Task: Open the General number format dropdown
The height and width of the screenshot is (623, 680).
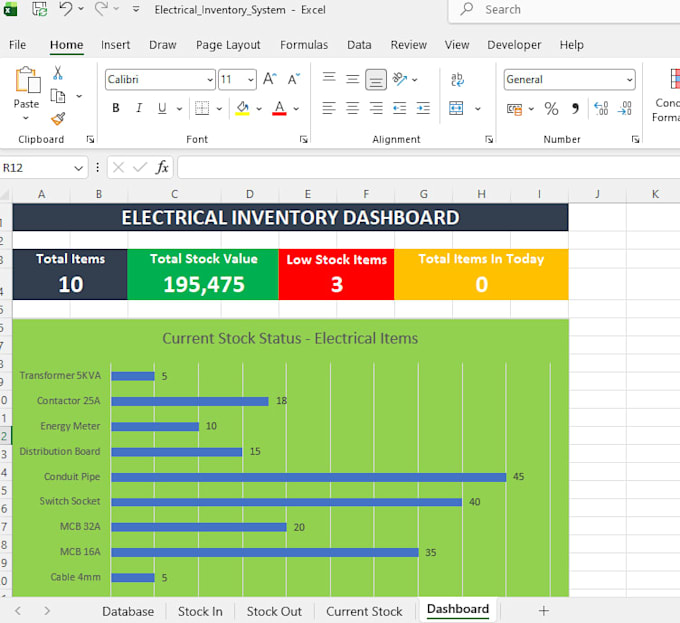Action: (629, 80)
